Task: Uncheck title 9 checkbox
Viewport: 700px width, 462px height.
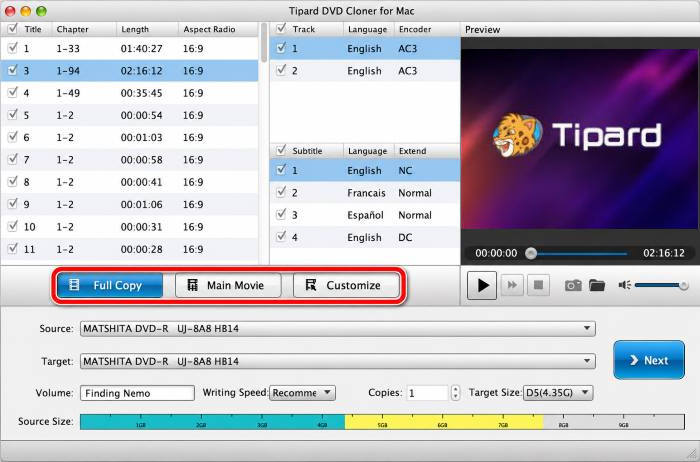Action: tap(13, 204)
